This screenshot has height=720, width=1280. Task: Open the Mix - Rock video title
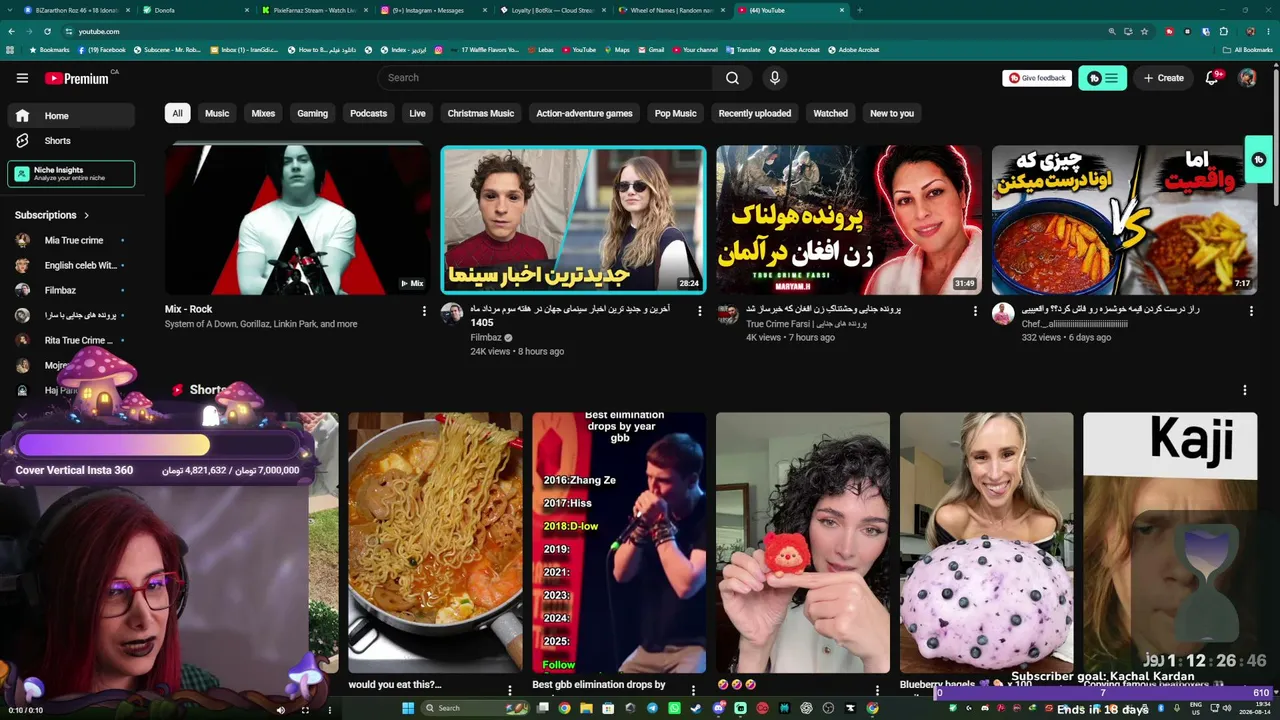tap(188, 309)
